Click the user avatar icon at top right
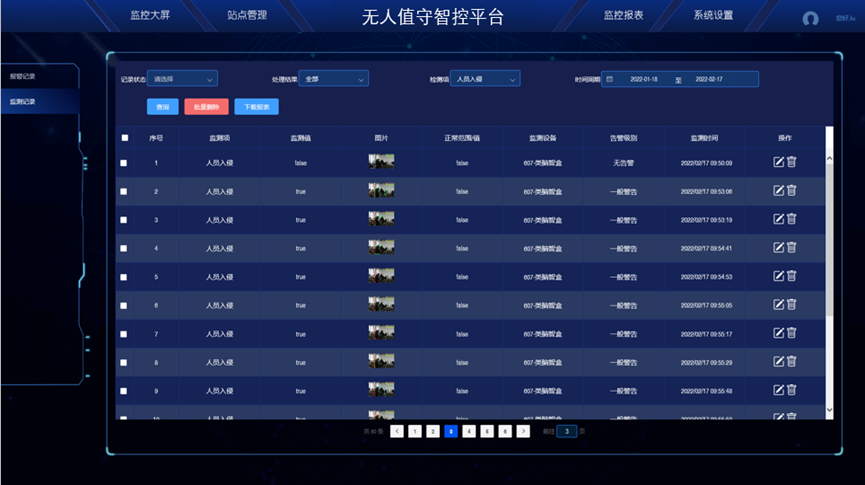Image resolution: width=865 pixels, height=485 pixels. (x=810, y=19)
